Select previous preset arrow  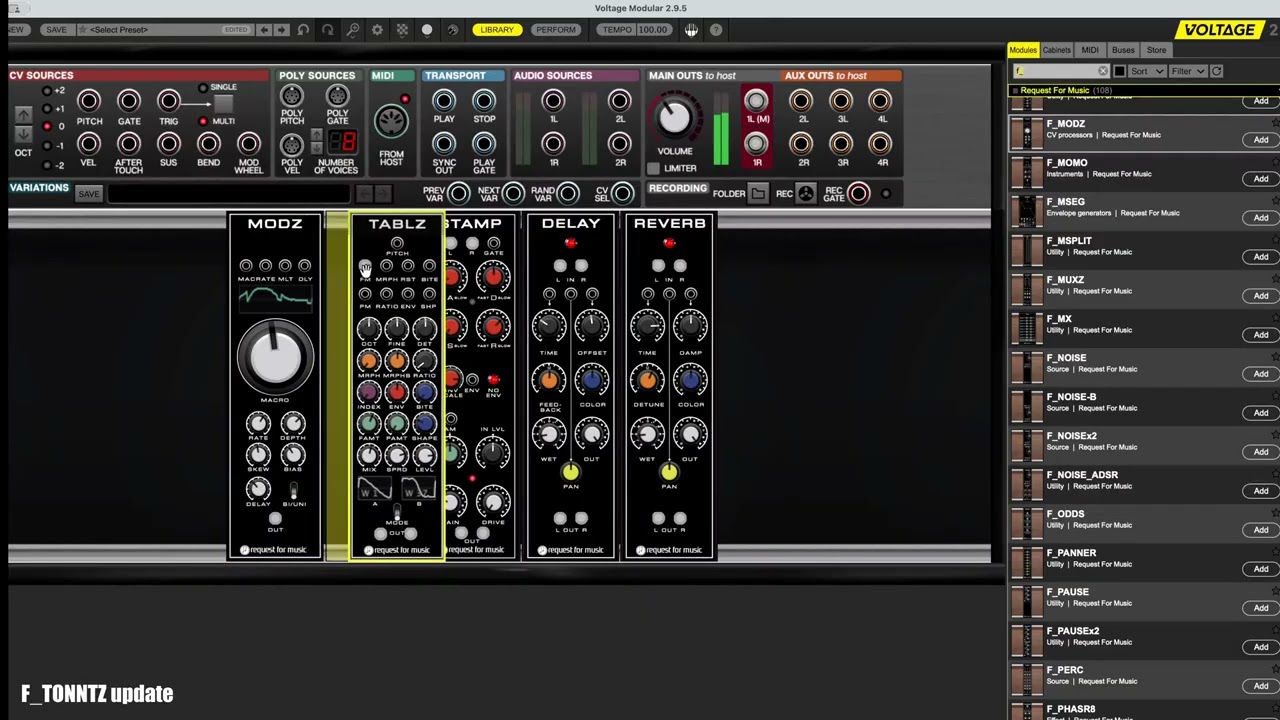point(264,30)
